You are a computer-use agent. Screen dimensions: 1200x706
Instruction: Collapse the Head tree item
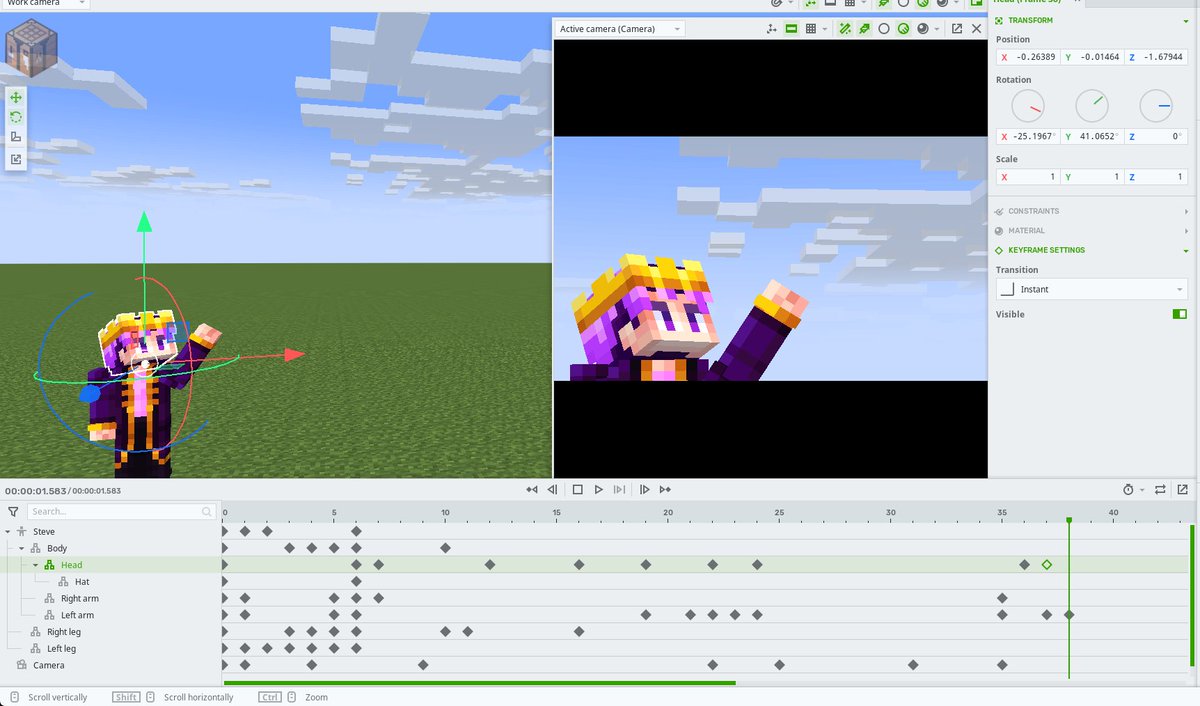click(35, 565)
